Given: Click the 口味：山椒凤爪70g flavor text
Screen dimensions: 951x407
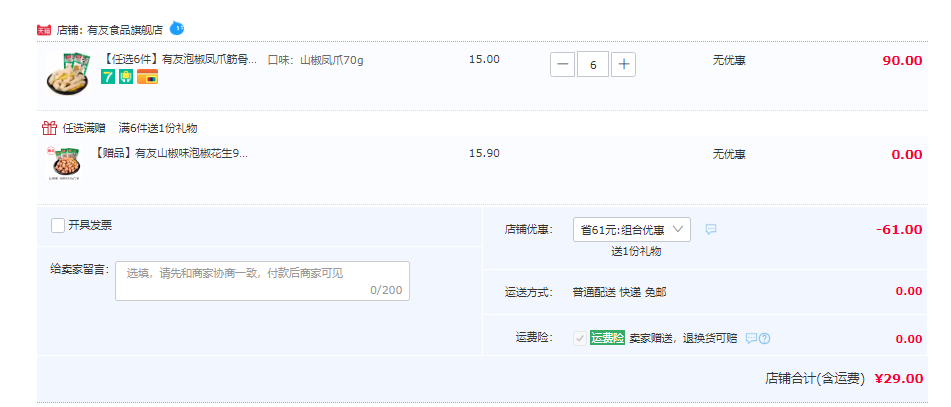Looking at the screenshot, I should [x=315, y=59].
